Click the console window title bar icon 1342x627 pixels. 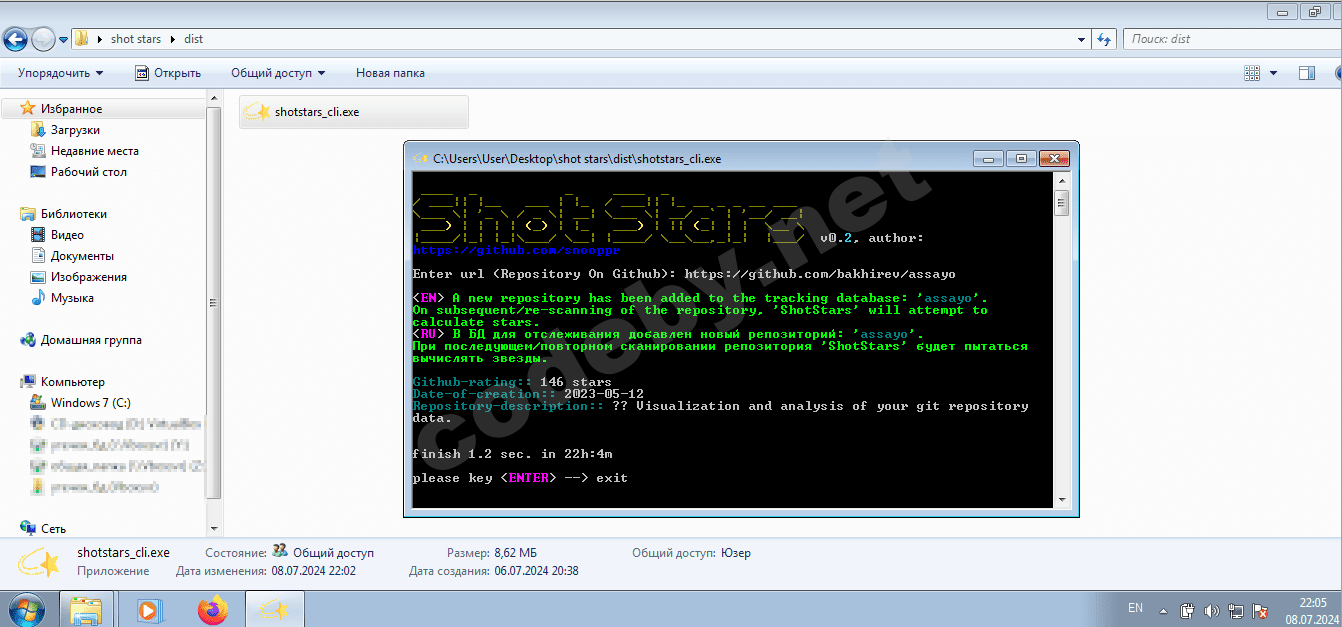tap(420, 158)
